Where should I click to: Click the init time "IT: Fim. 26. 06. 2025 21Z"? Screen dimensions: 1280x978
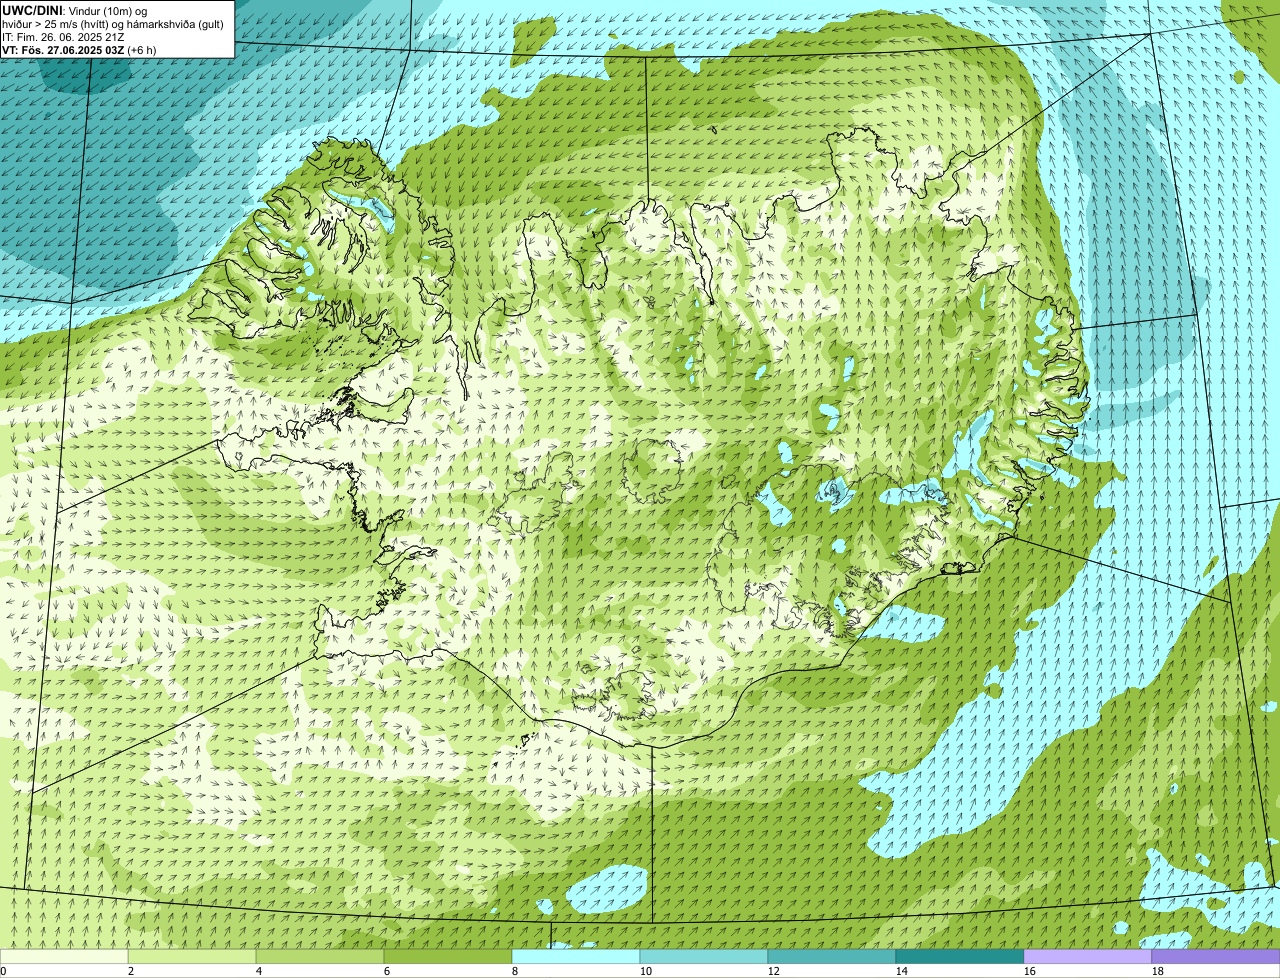pos(63,36)
